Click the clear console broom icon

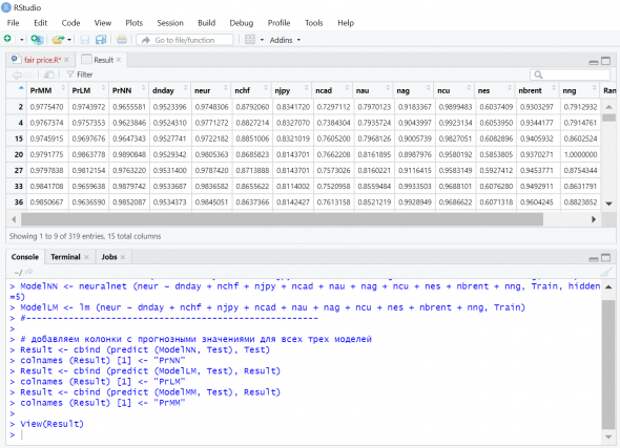pyautogui.click(x=607, y=272)
